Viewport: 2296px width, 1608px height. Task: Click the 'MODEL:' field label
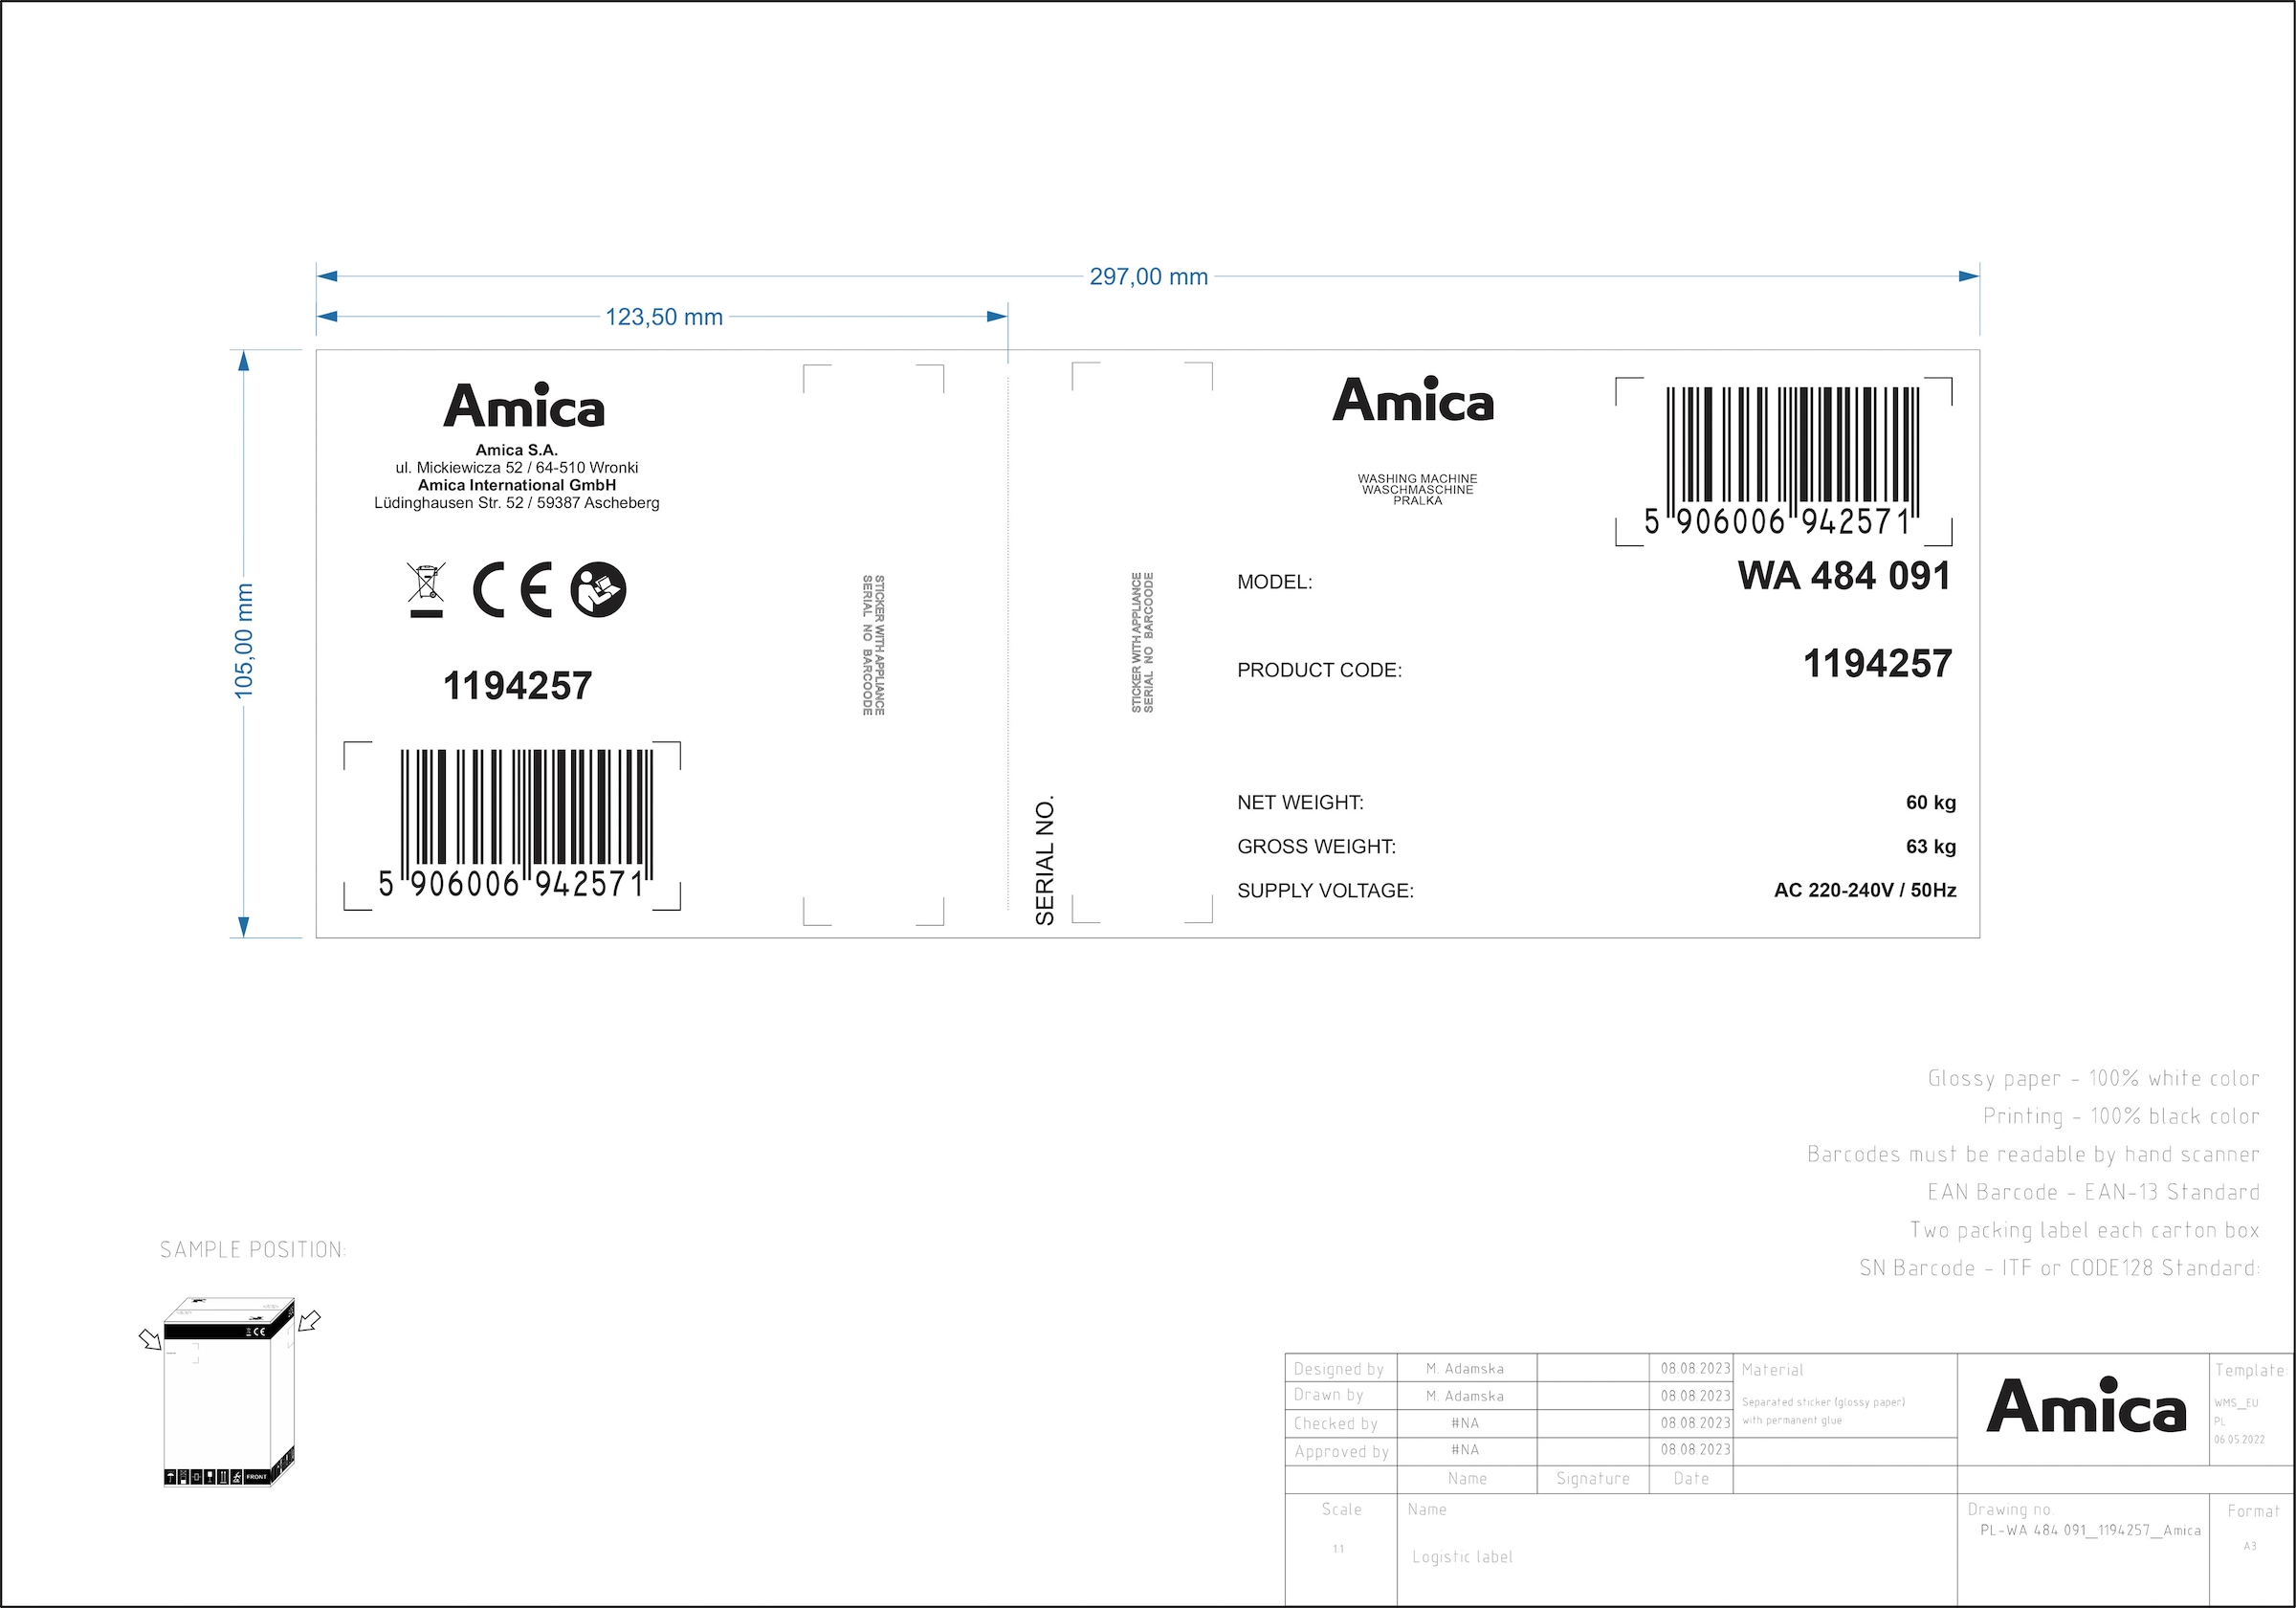1274,582
